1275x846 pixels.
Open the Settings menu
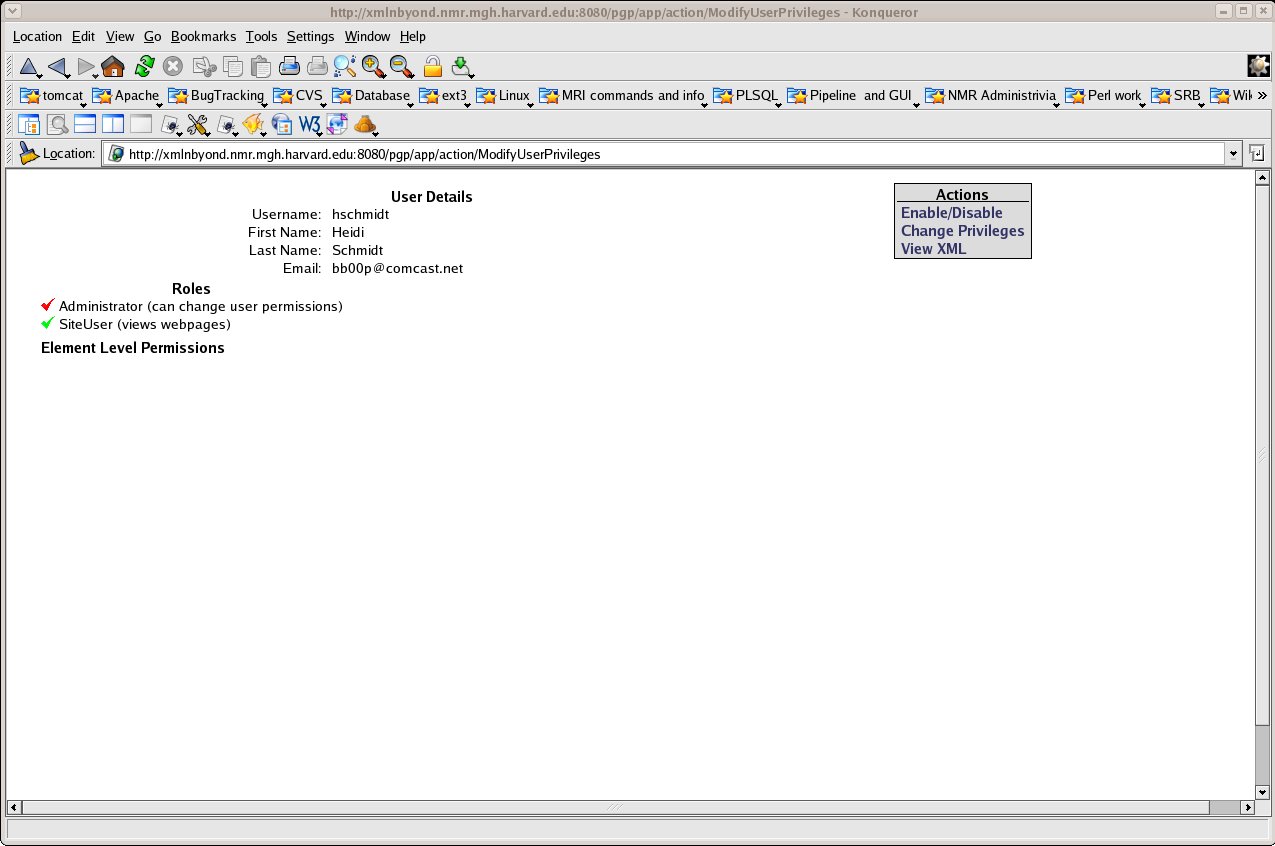[310, 36]
